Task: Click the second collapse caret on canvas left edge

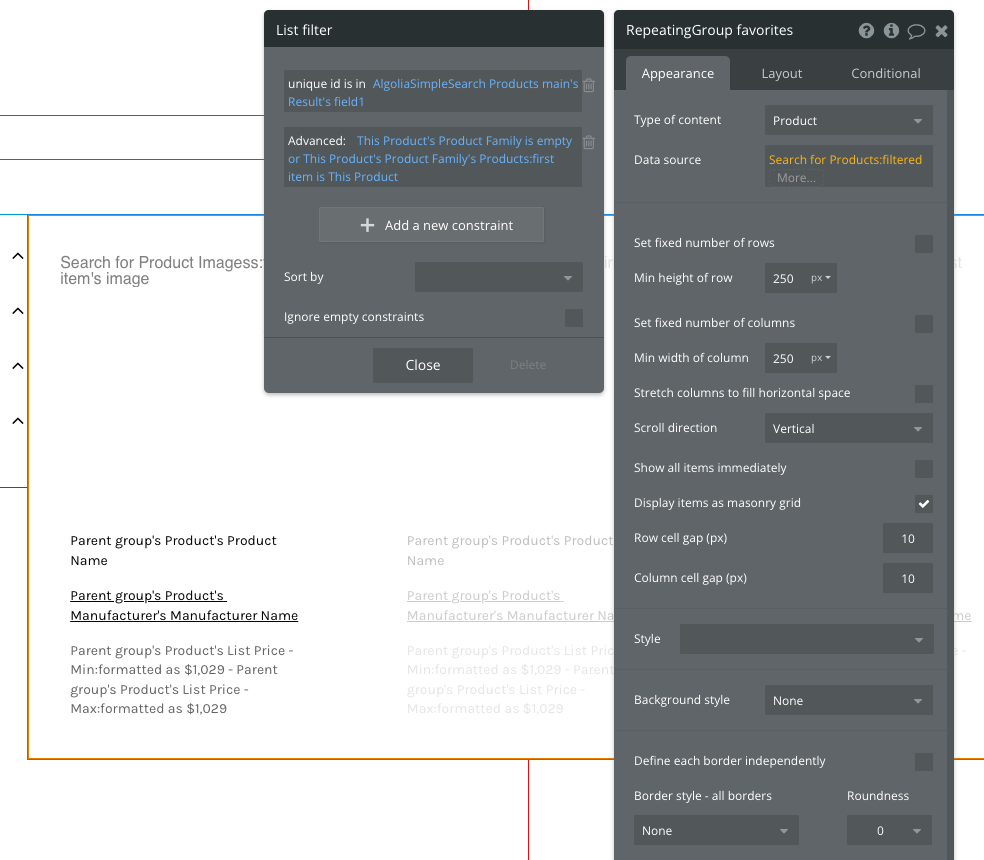Action: [18, 311]
